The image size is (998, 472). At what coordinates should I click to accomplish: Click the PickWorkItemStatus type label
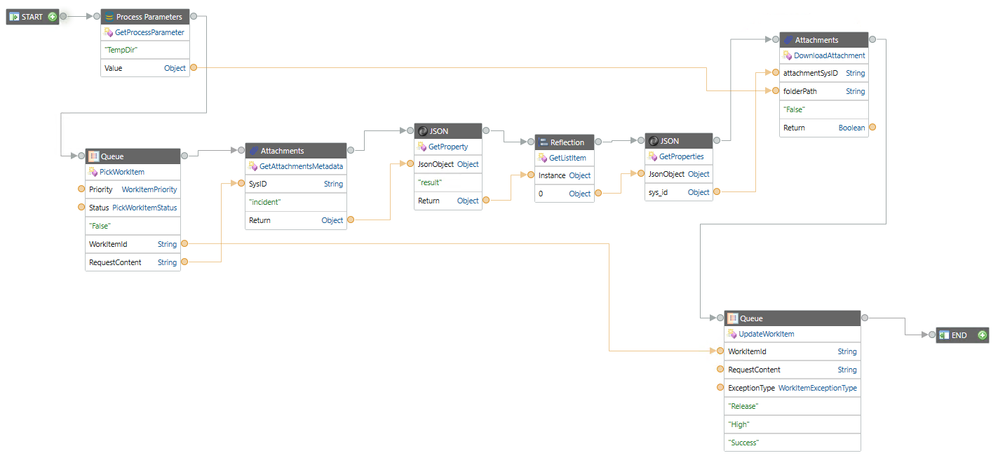click(144, 207)
